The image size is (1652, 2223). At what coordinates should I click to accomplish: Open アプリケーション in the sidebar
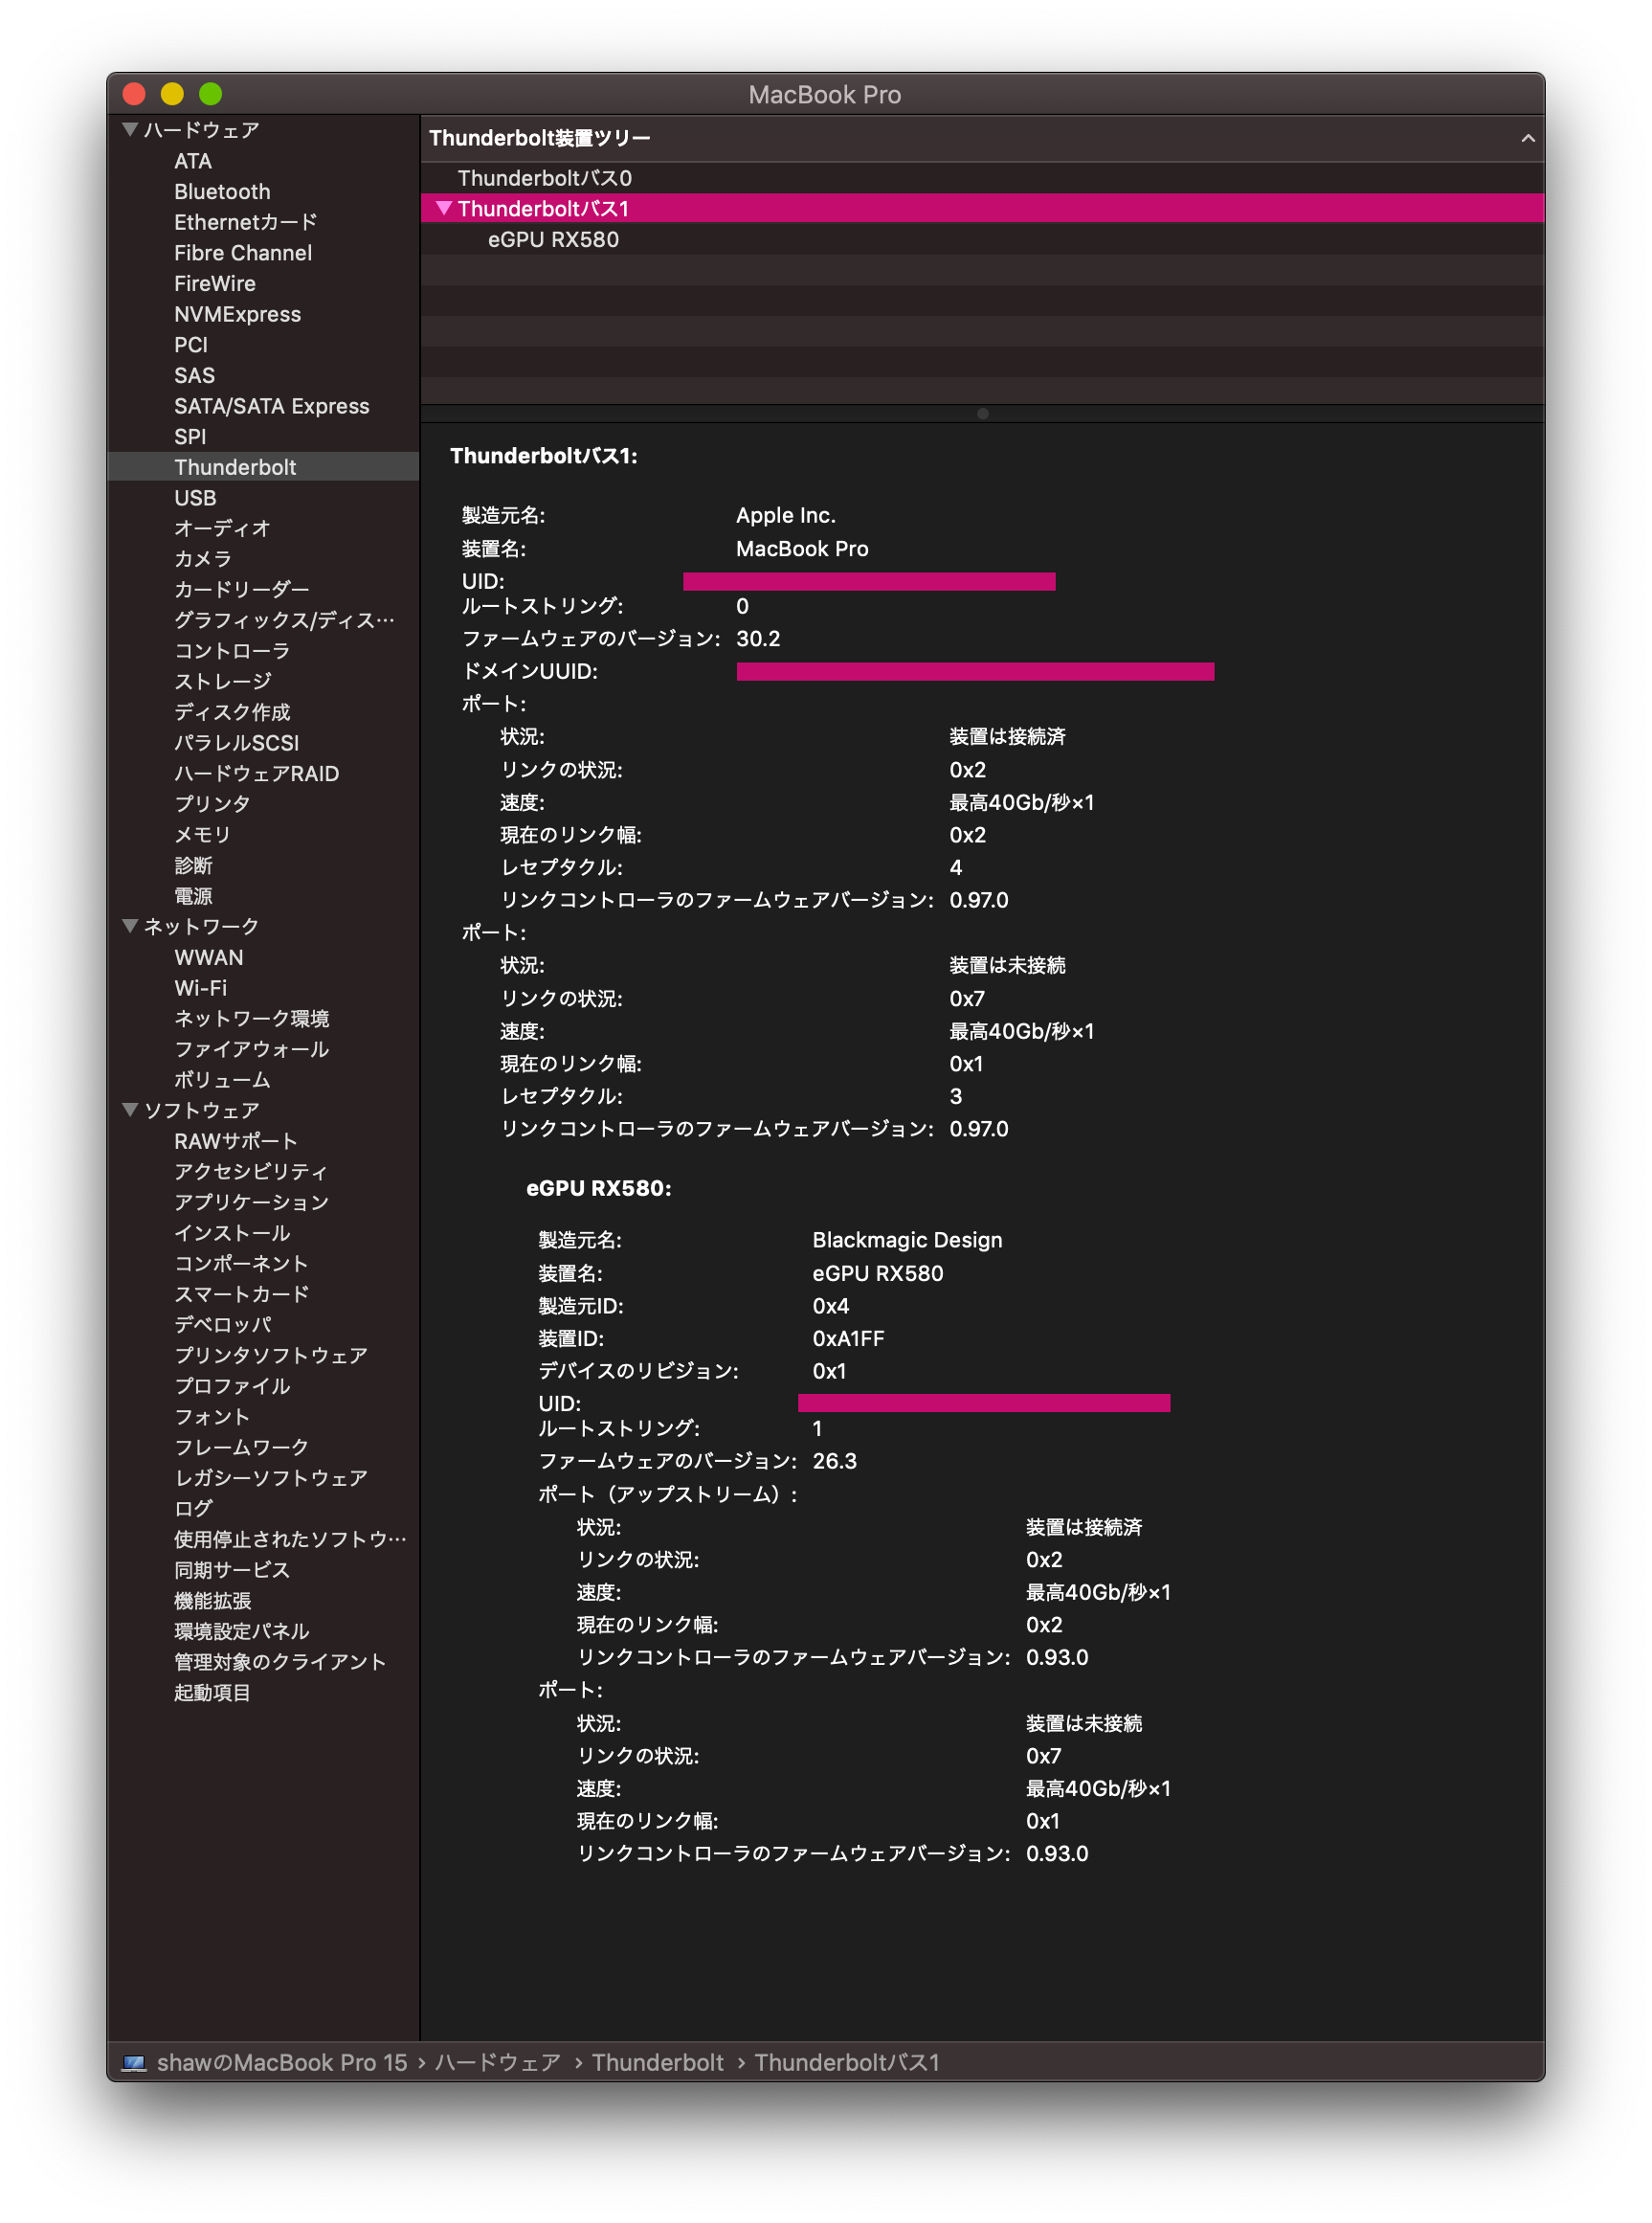point(251,1202)
